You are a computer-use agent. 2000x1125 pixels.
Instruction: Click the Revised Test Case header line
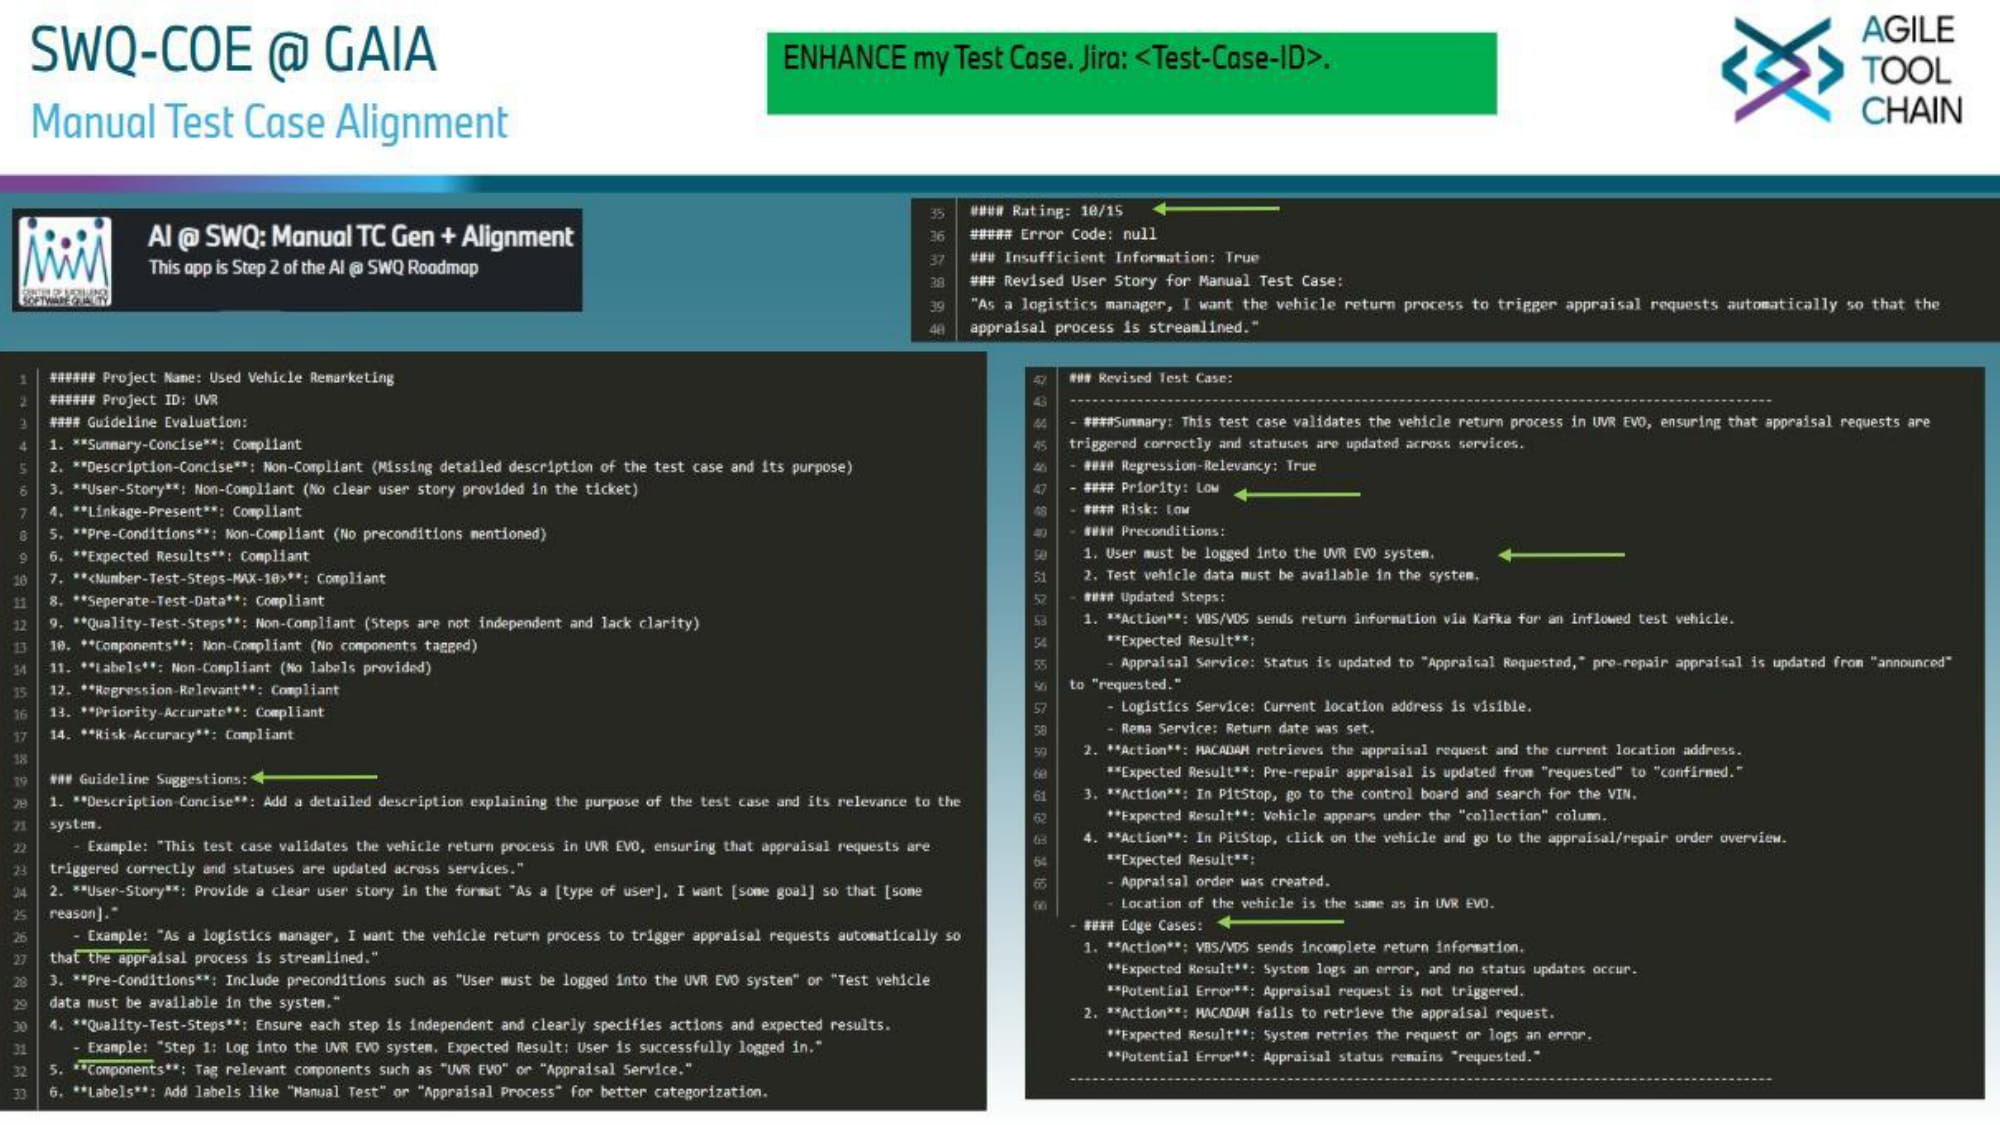(x=1150, y=378)
